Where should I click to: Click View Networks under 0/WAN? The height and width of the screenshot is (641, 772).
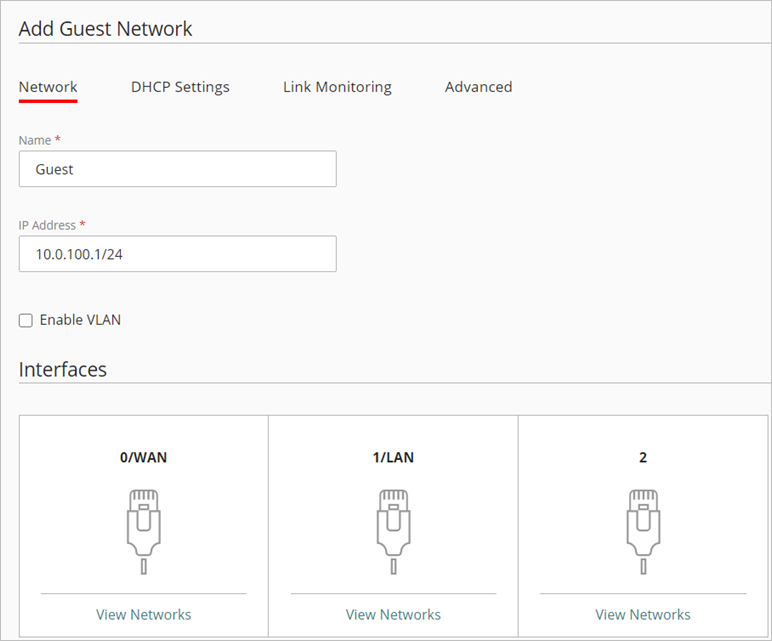pyautogui.click(x=143, y=614)
